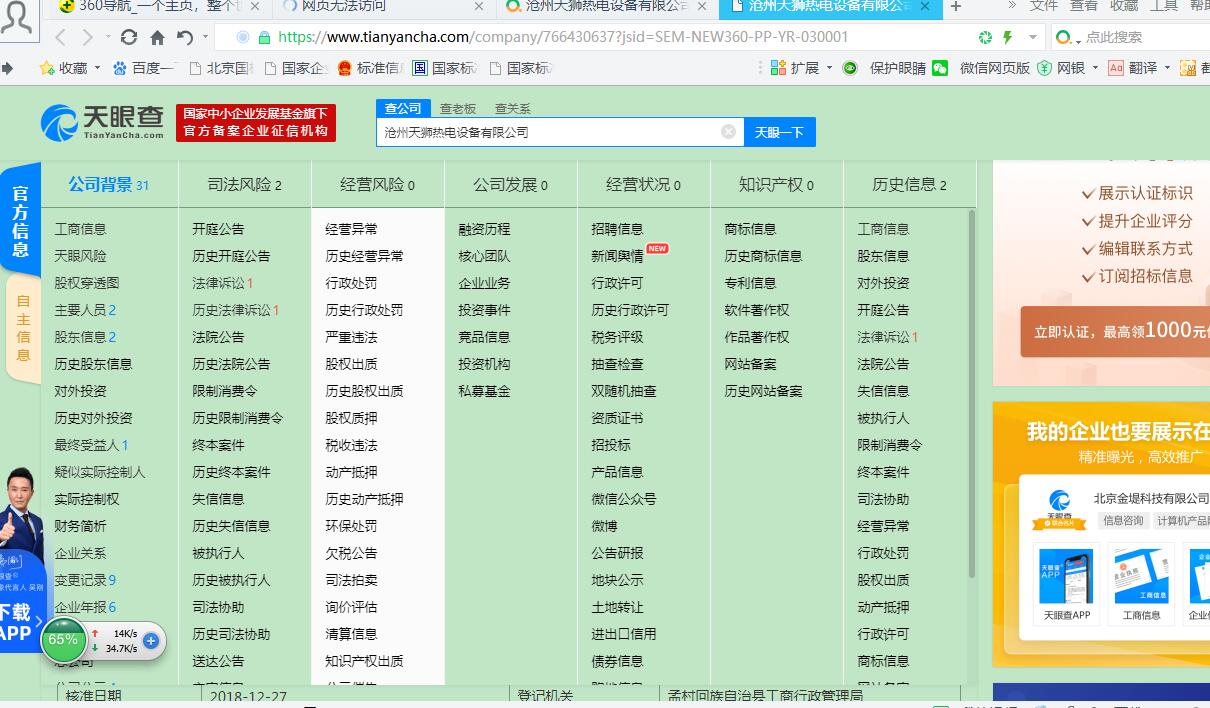
Task: Expand the 网银 dropdown arrow
Action: click(x=1095, y=68)
